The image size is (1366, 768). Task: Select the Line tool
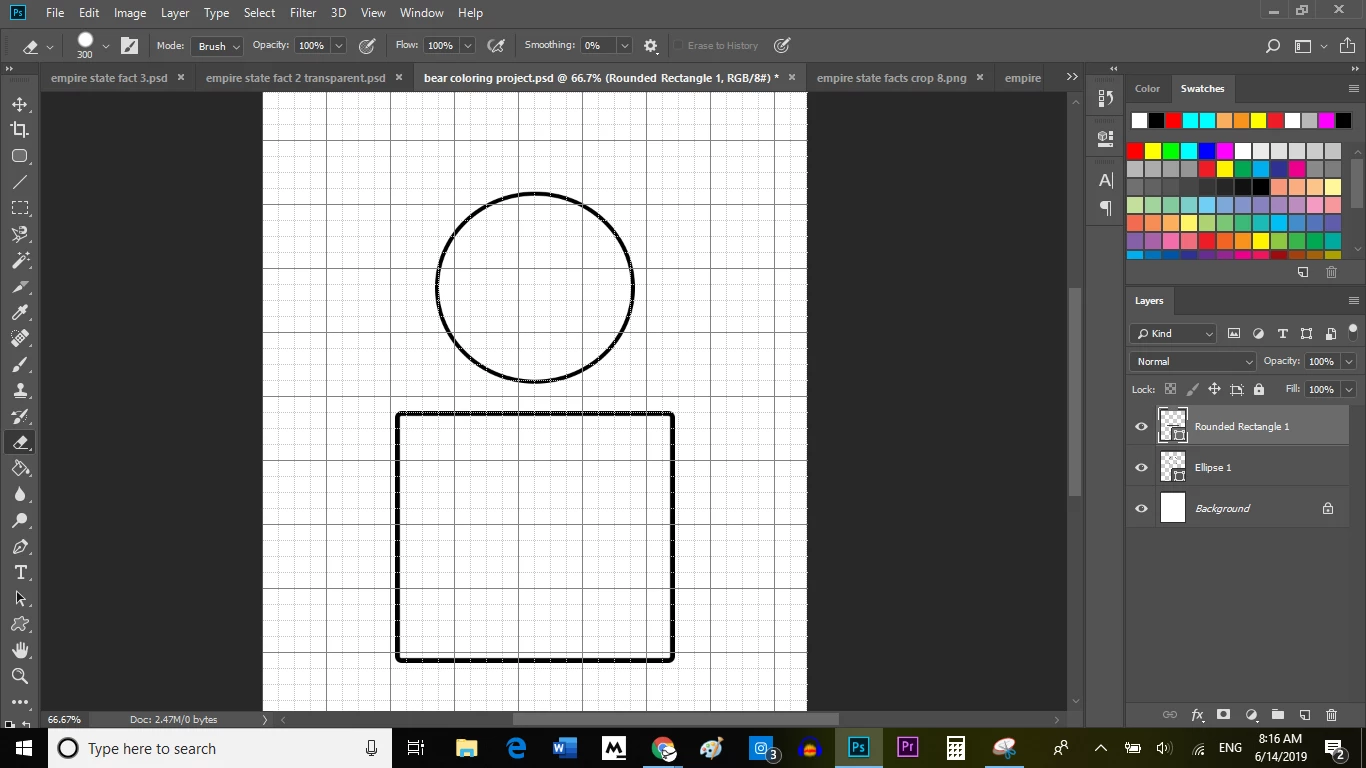[20, 182]
